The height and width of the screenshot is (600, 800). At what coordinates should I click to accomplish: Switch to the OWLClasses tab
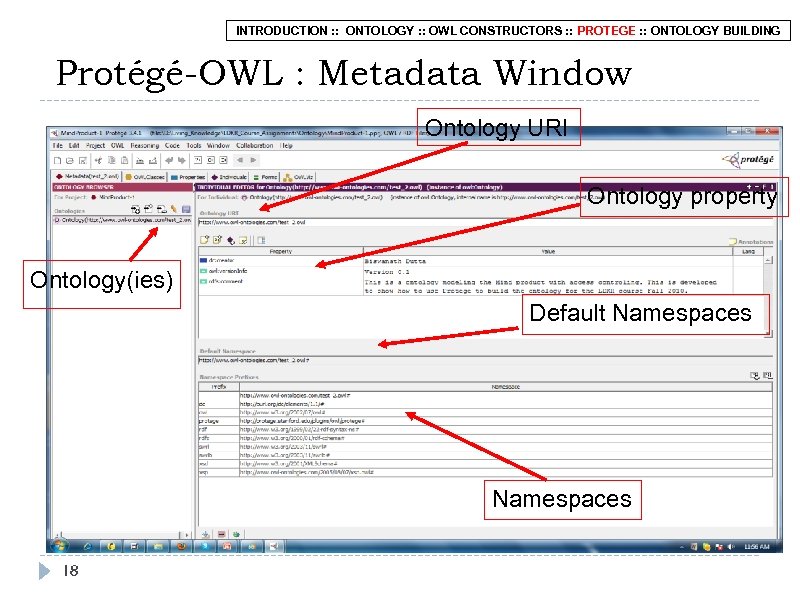147,177
